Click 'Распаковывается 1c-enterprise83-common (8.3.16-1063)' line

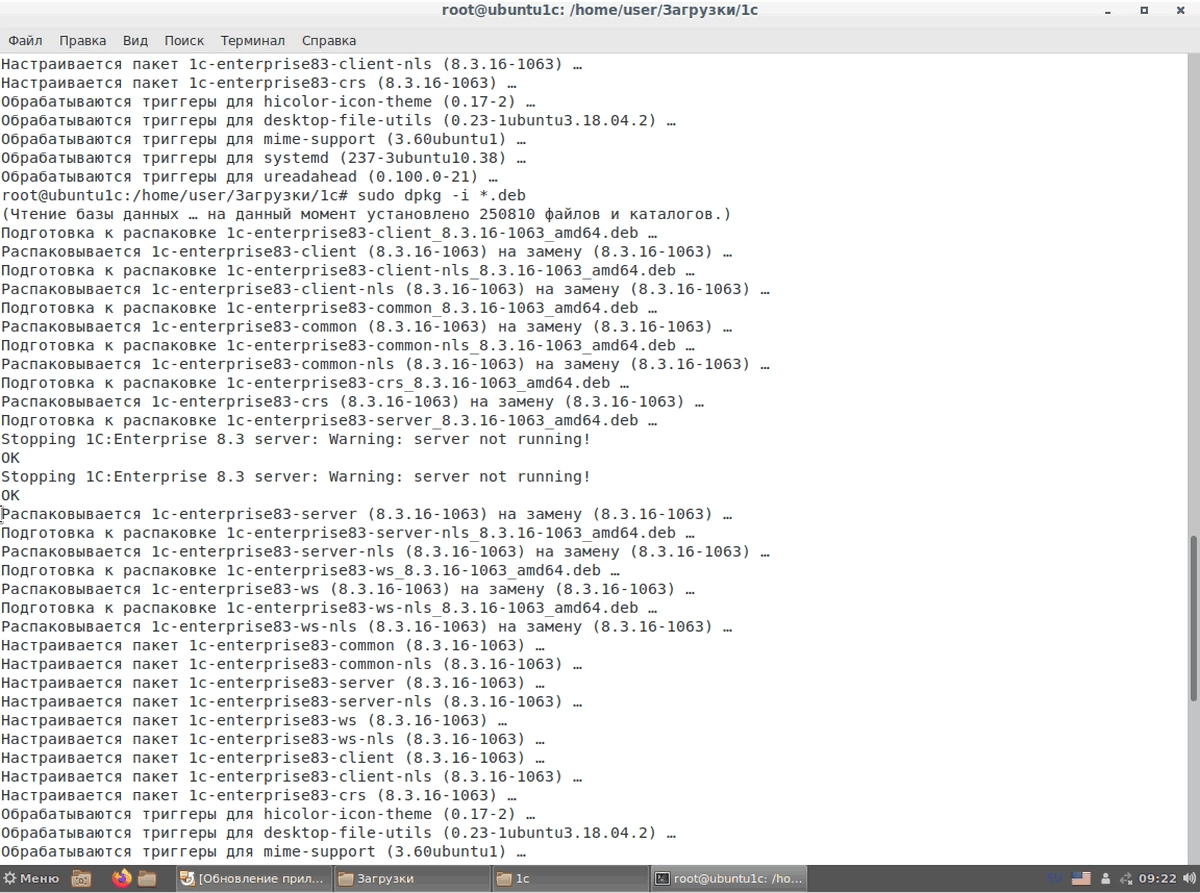pyautogui.click(x=366, y=326)
